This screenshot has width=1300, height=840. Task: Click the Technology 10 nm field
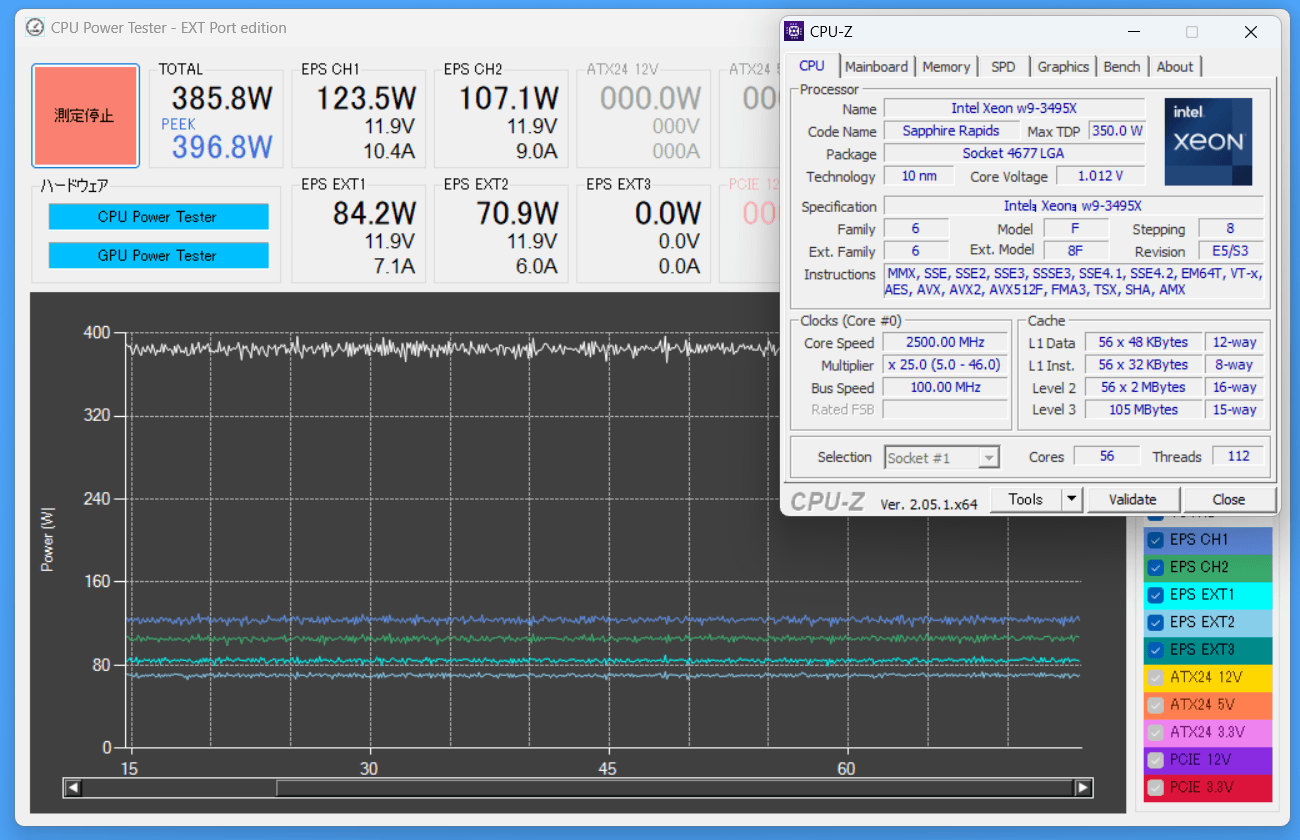click(920, 176)
